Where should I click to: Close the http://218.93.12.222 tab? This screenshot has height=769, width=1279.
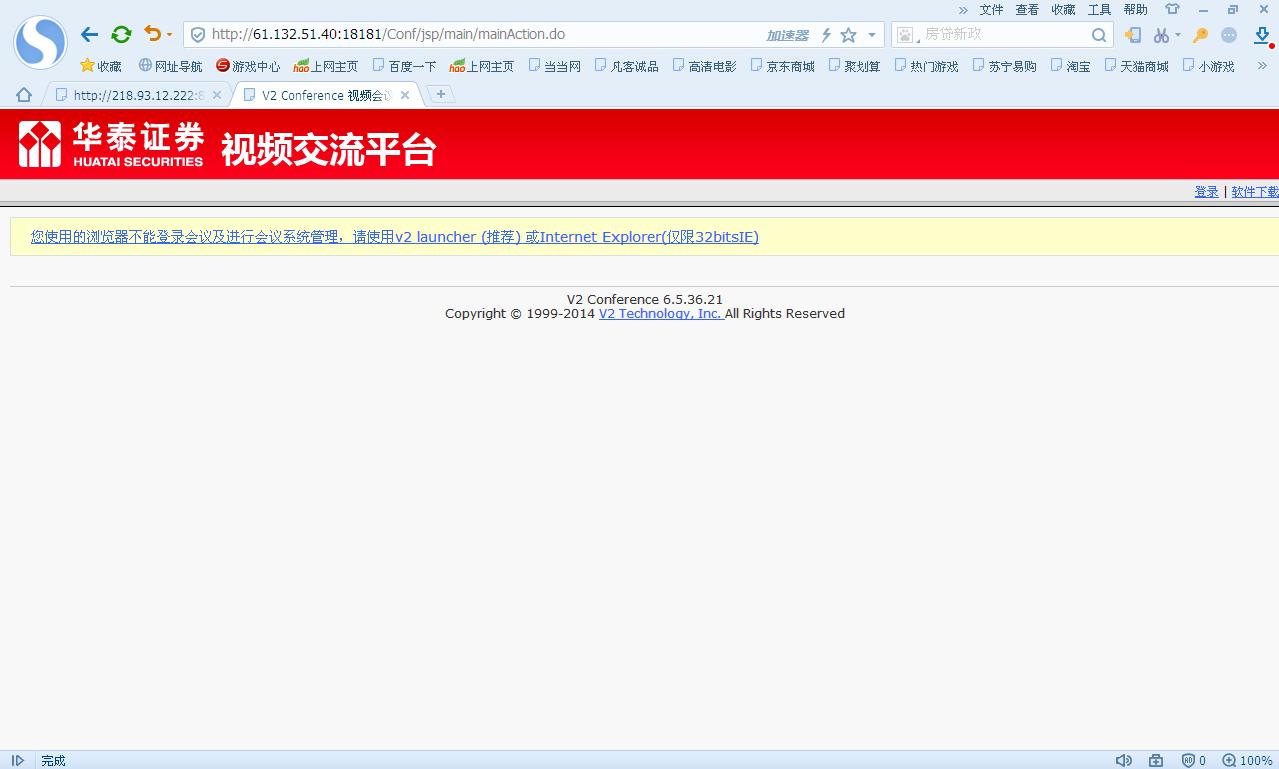pyautogui.click(x=217, y=95)
